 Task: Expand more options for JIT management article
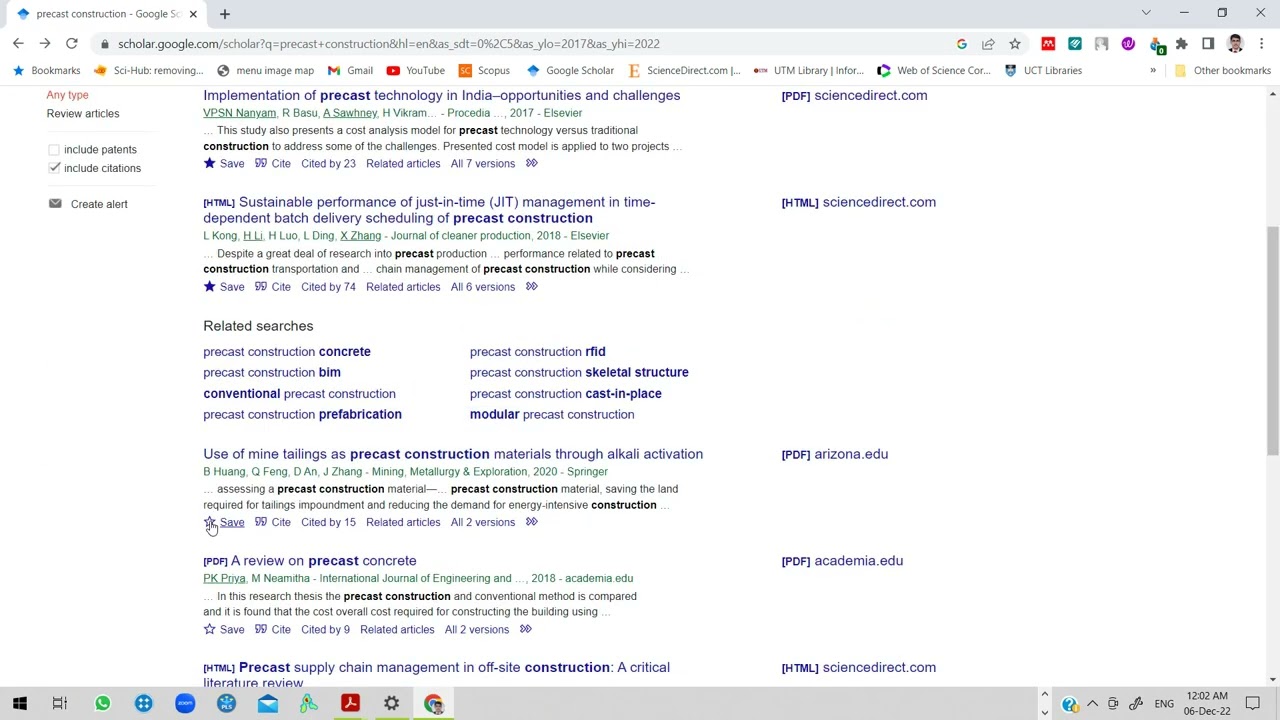(531, 287)
